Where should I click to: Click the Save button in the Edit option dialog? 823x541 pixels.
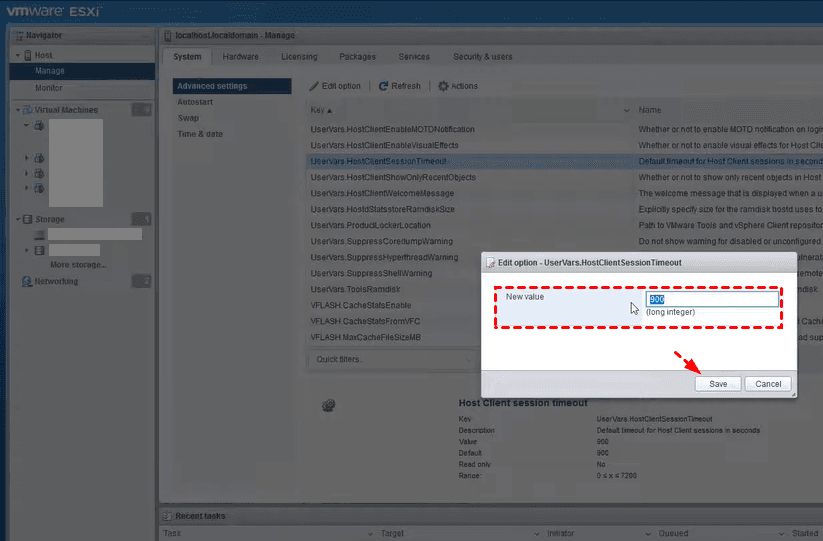(718, 384)
